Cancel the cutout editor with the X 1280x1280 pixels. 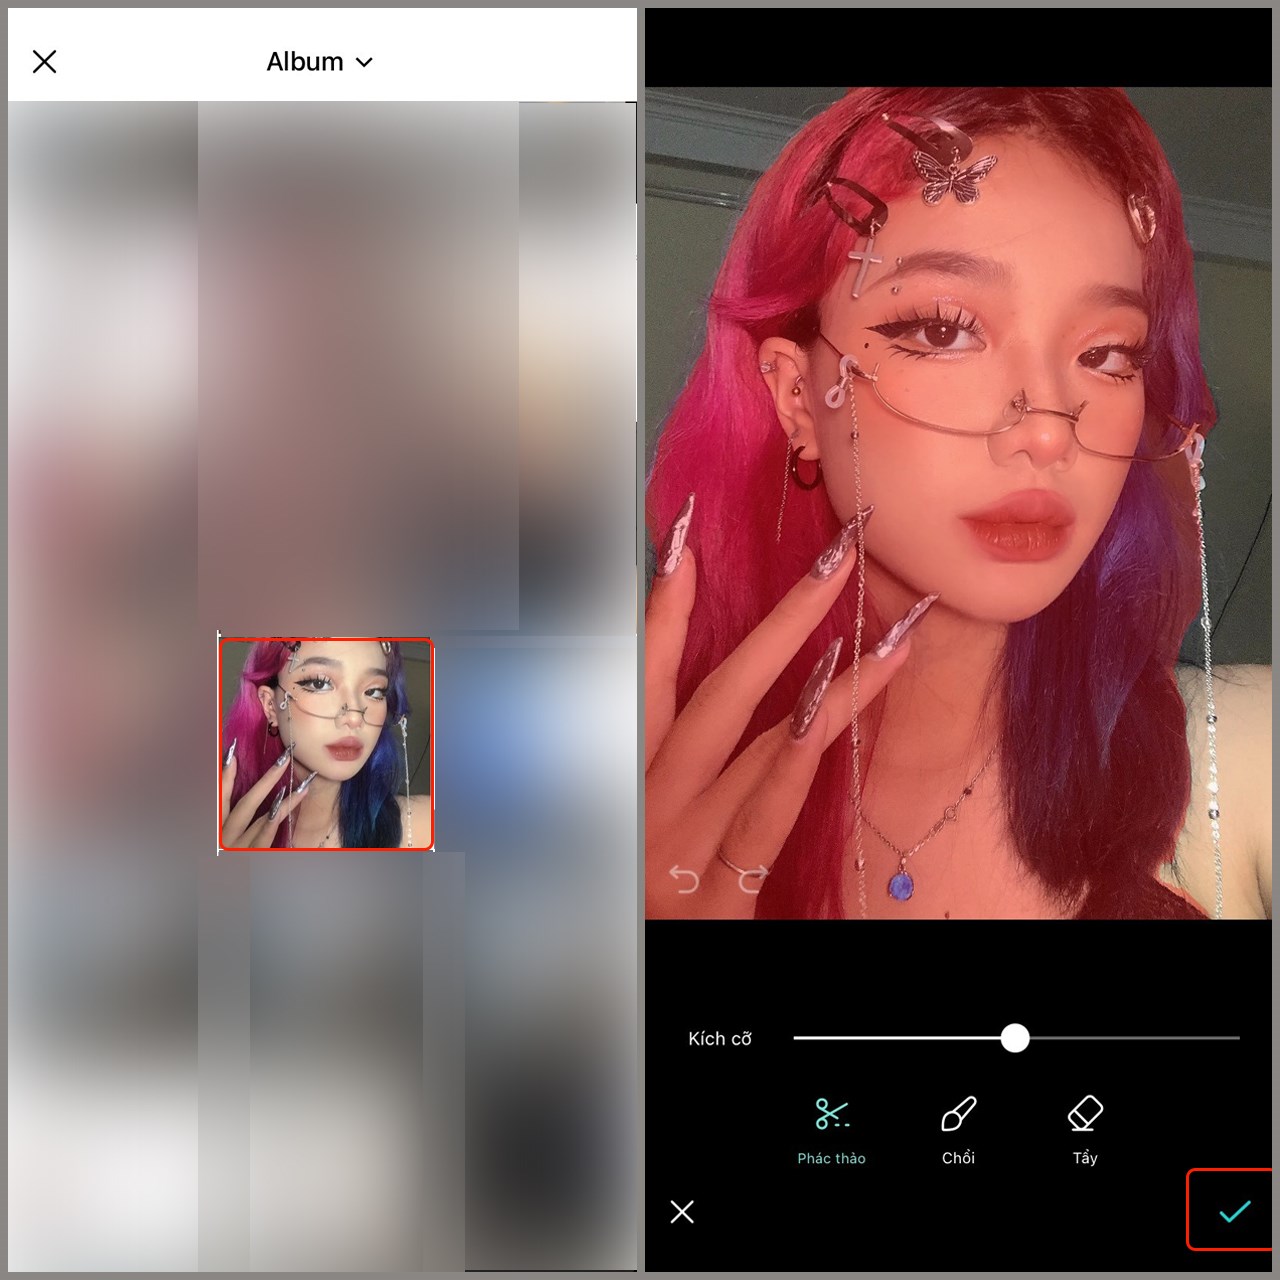(682, 1212)
